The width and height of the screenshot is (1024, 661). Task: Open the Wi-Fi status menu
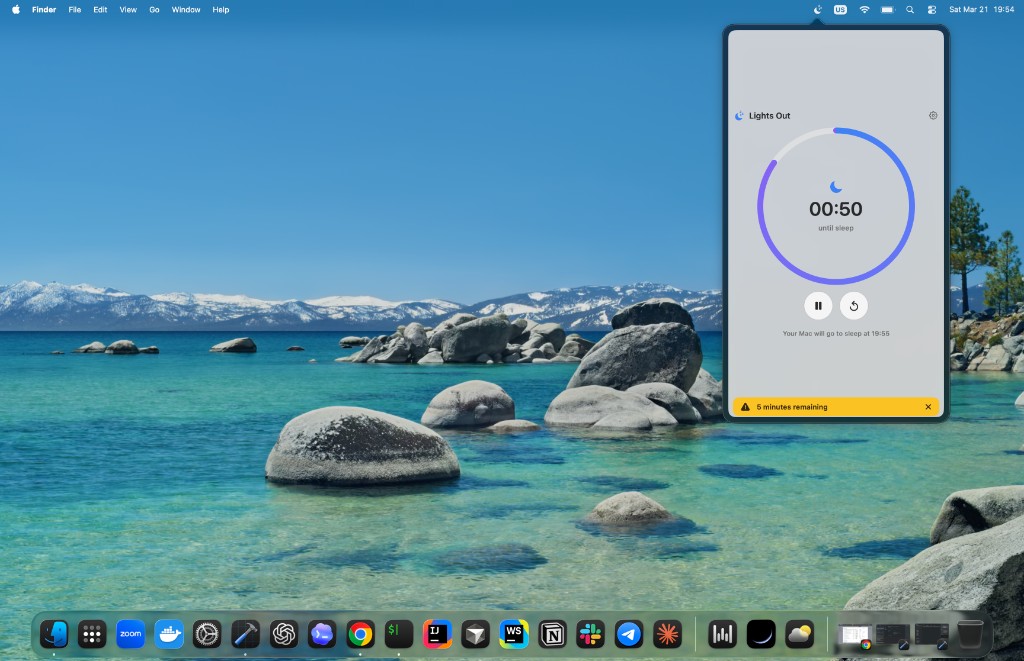pyautogui.click(x=864, y=10)
